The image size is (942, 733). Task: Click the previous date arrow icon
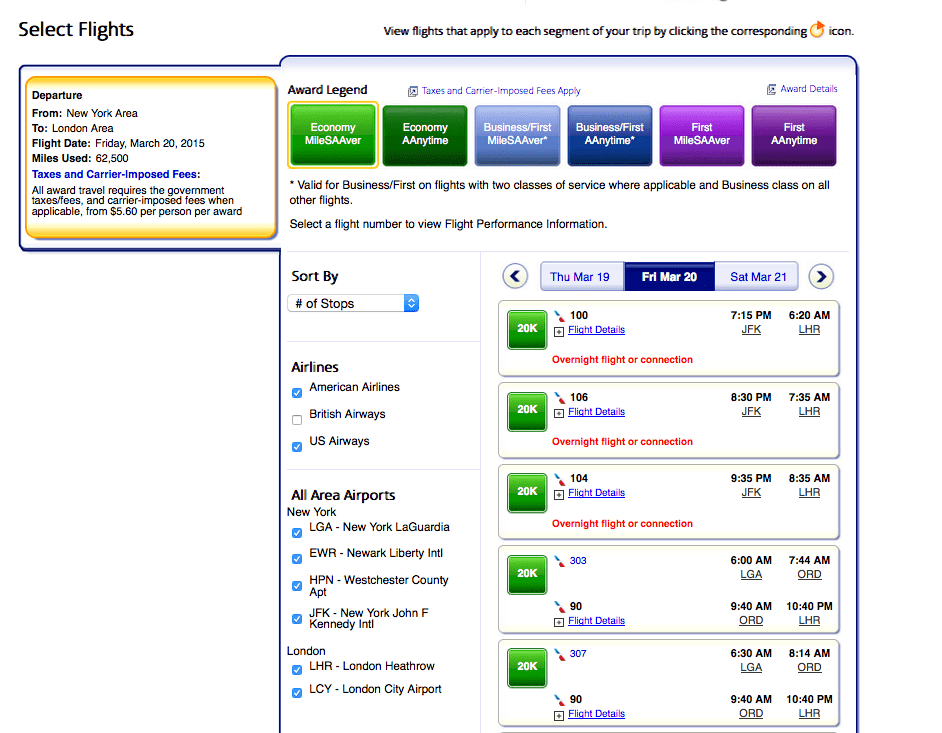(515, 276)
